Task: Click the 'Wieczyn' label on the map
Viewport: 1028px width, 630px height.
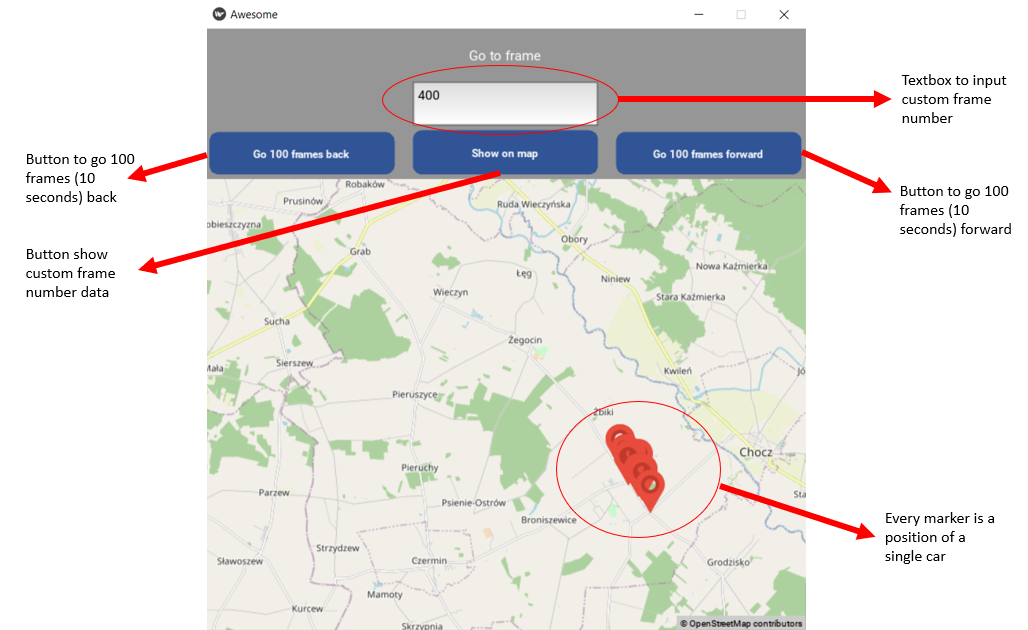Action: [450, 292]
